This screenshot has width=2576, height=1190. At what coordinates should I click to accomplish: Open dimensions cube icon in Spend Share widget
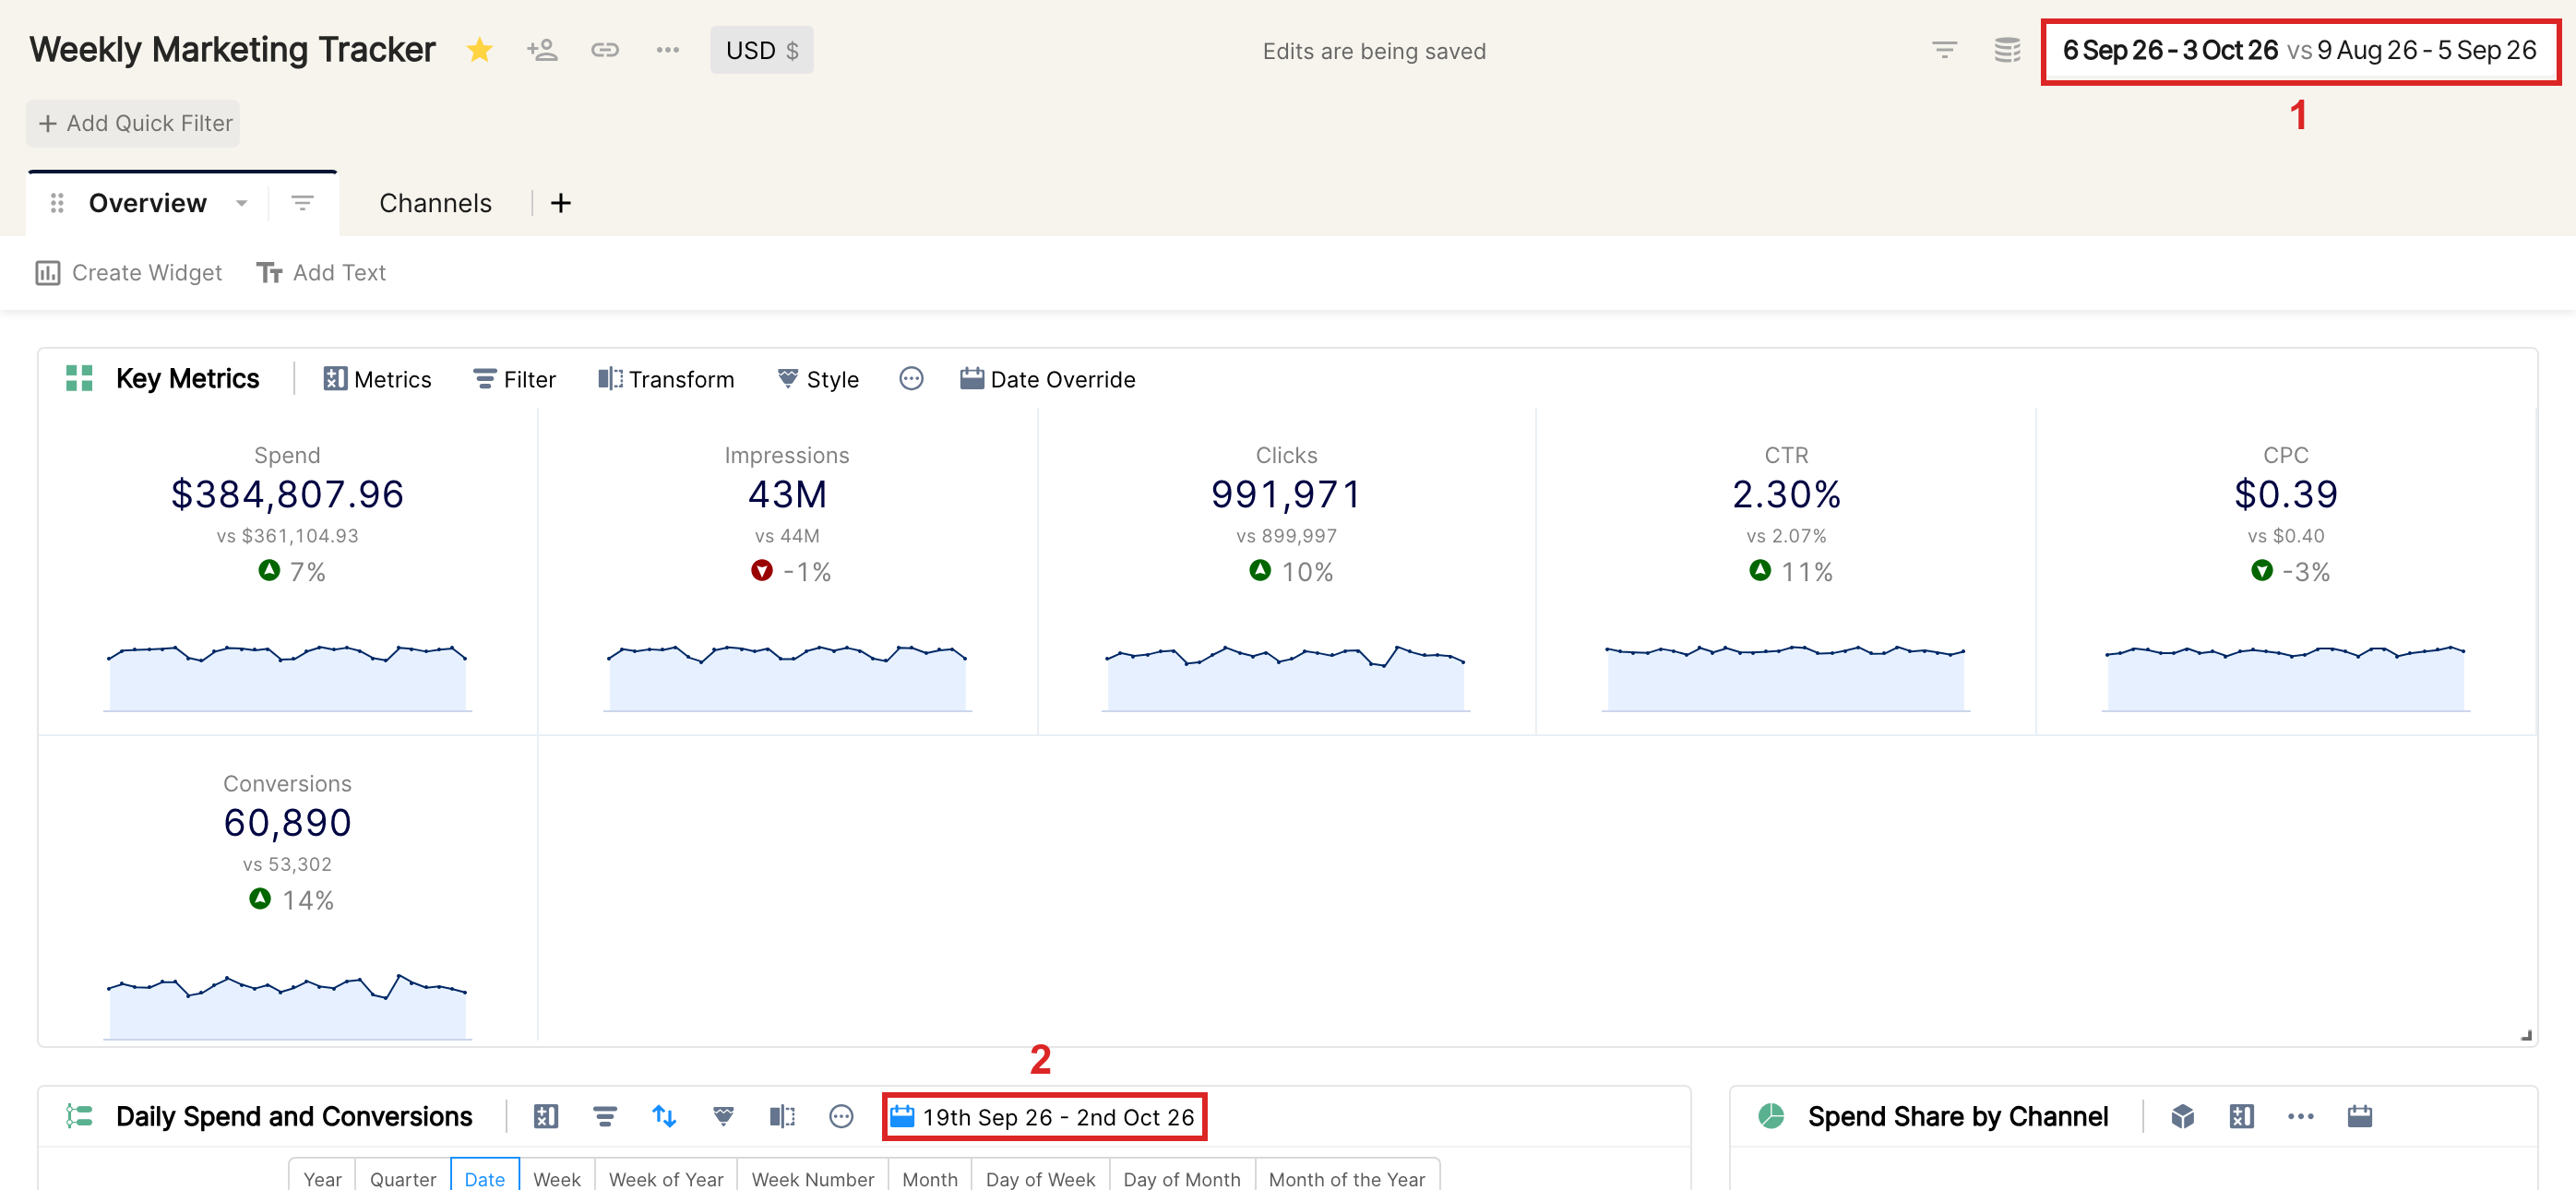point(2183,1116)
